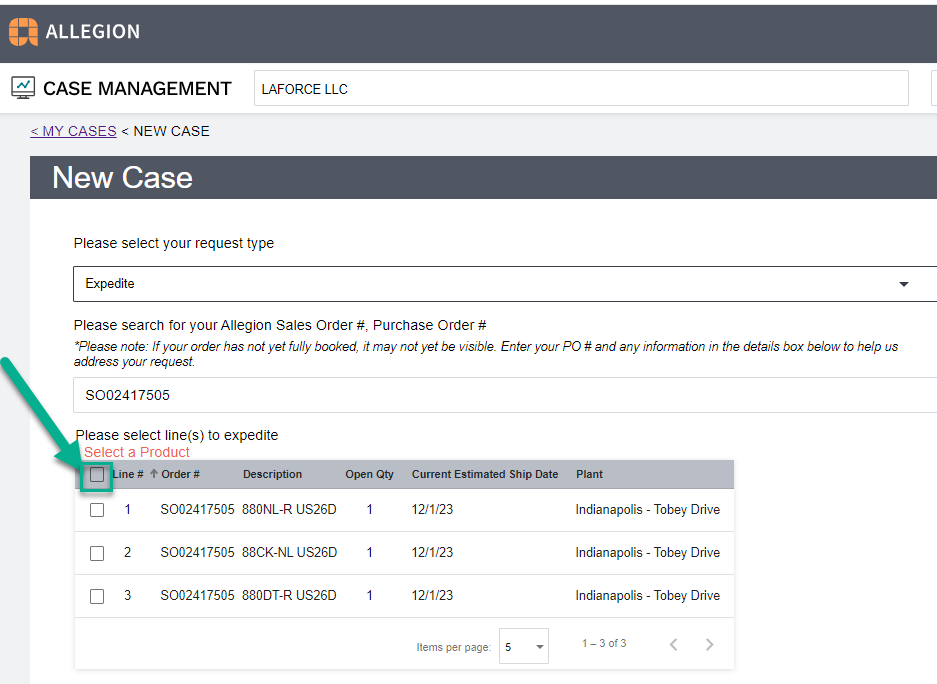This screenshot has height=684, width=937.
Task: Go back via the MY CASES link
Action: pos(73,131)
